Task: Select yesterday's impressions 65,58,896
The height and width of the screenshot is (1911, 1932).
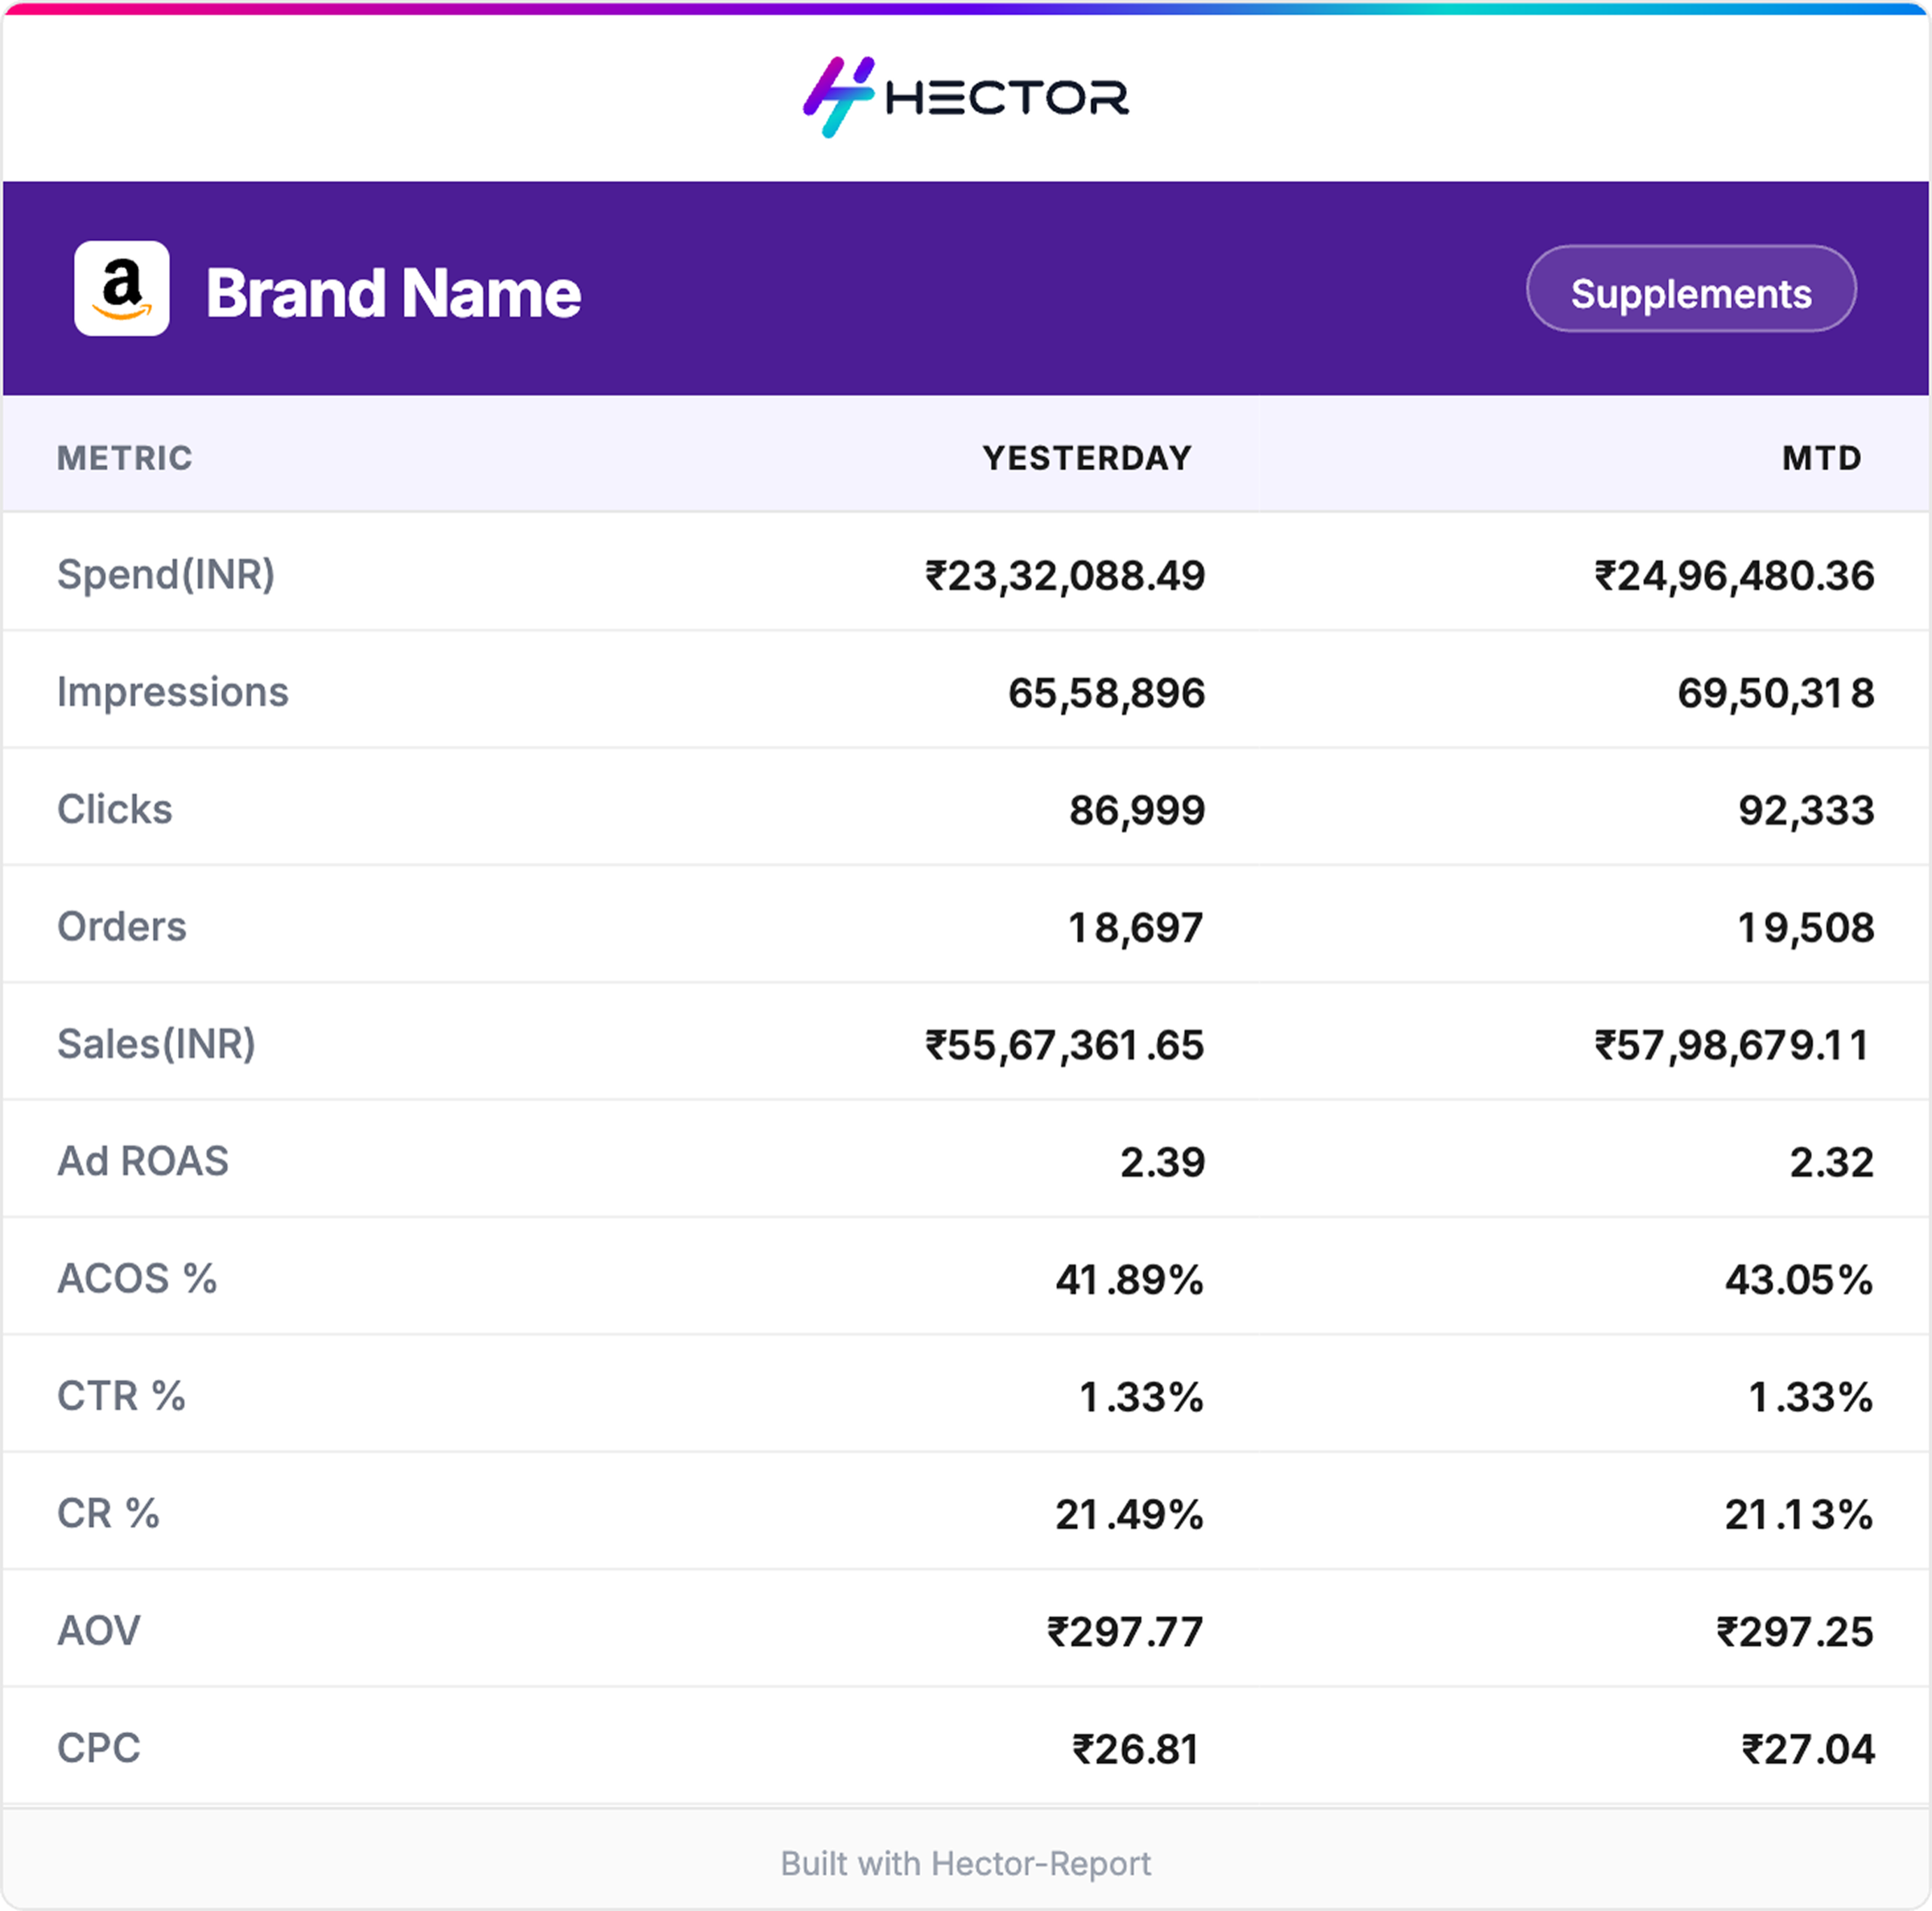Action: [1107, 693]
